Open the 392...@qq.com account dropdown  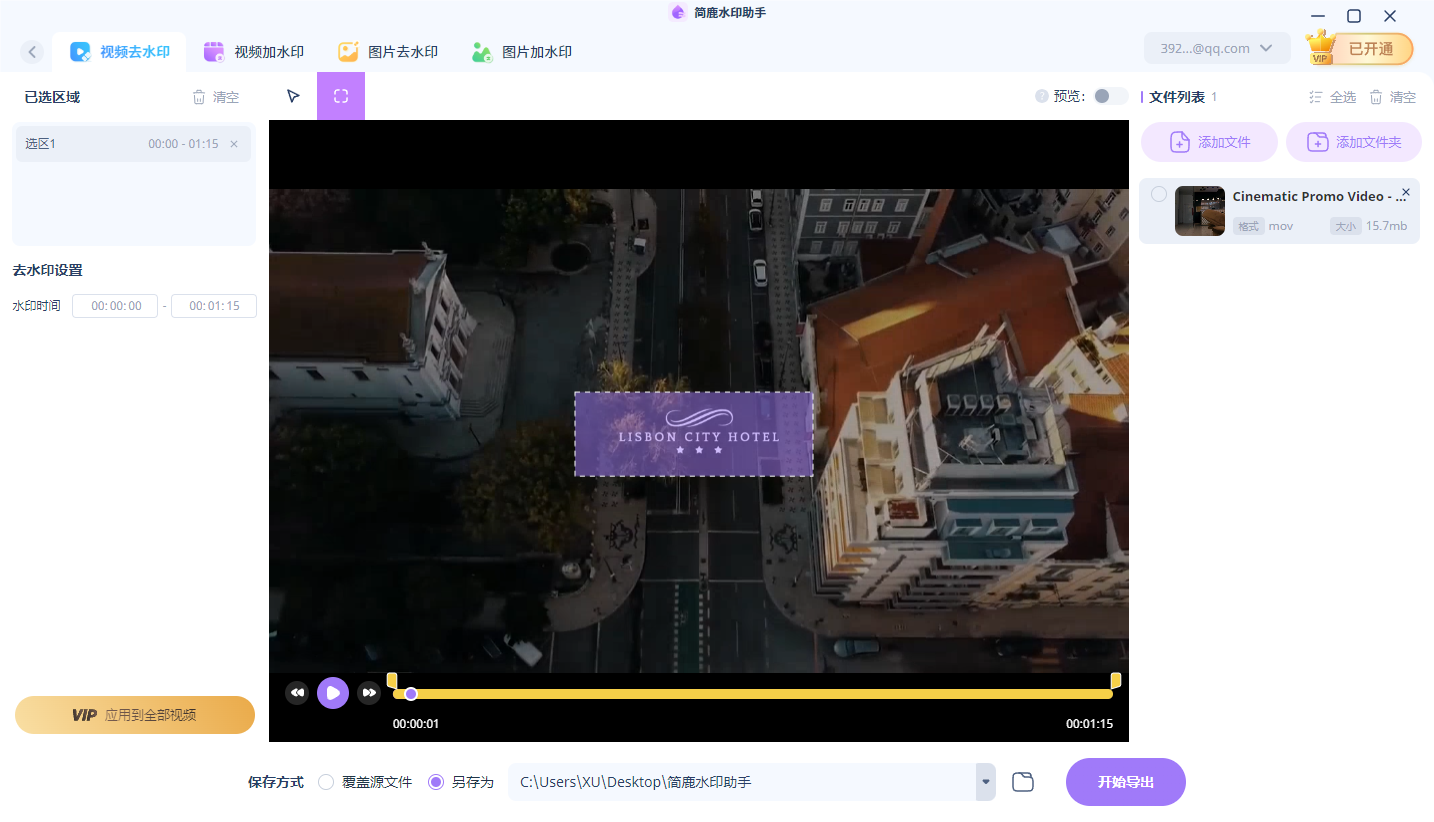pyautogui.click(x=1216, y=48)
